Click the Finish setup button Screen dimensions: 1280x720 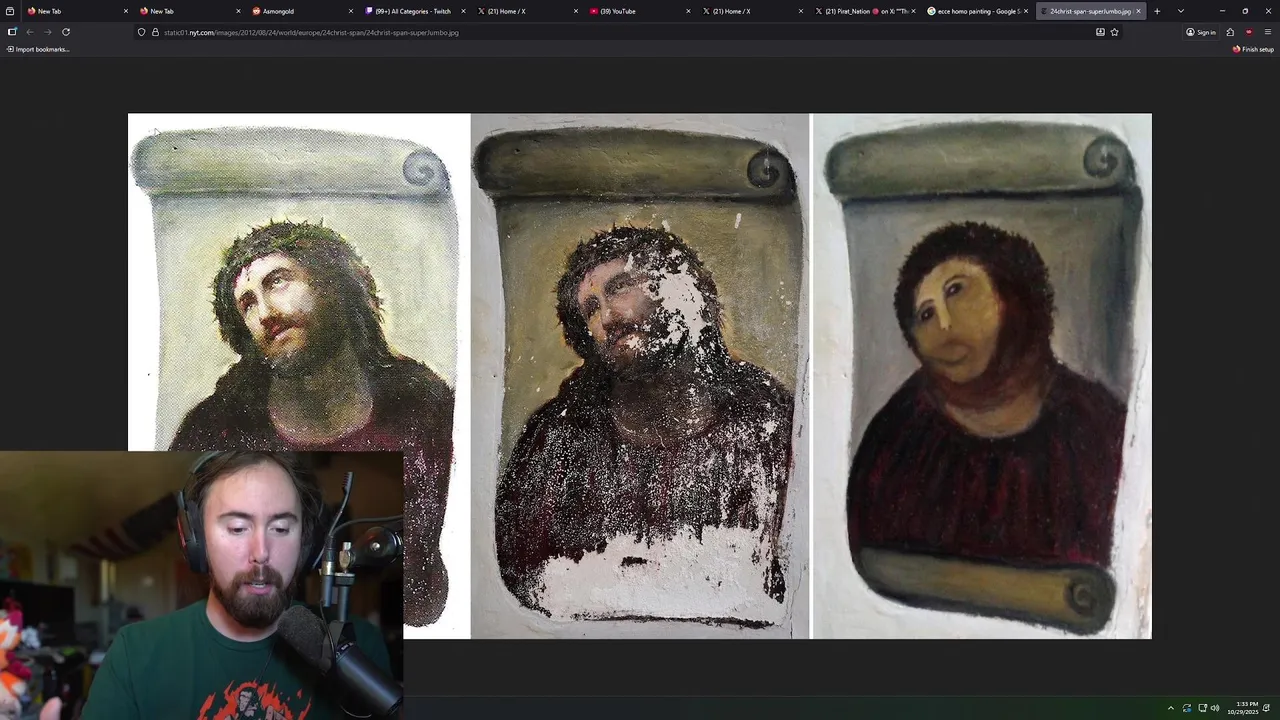1253,49
